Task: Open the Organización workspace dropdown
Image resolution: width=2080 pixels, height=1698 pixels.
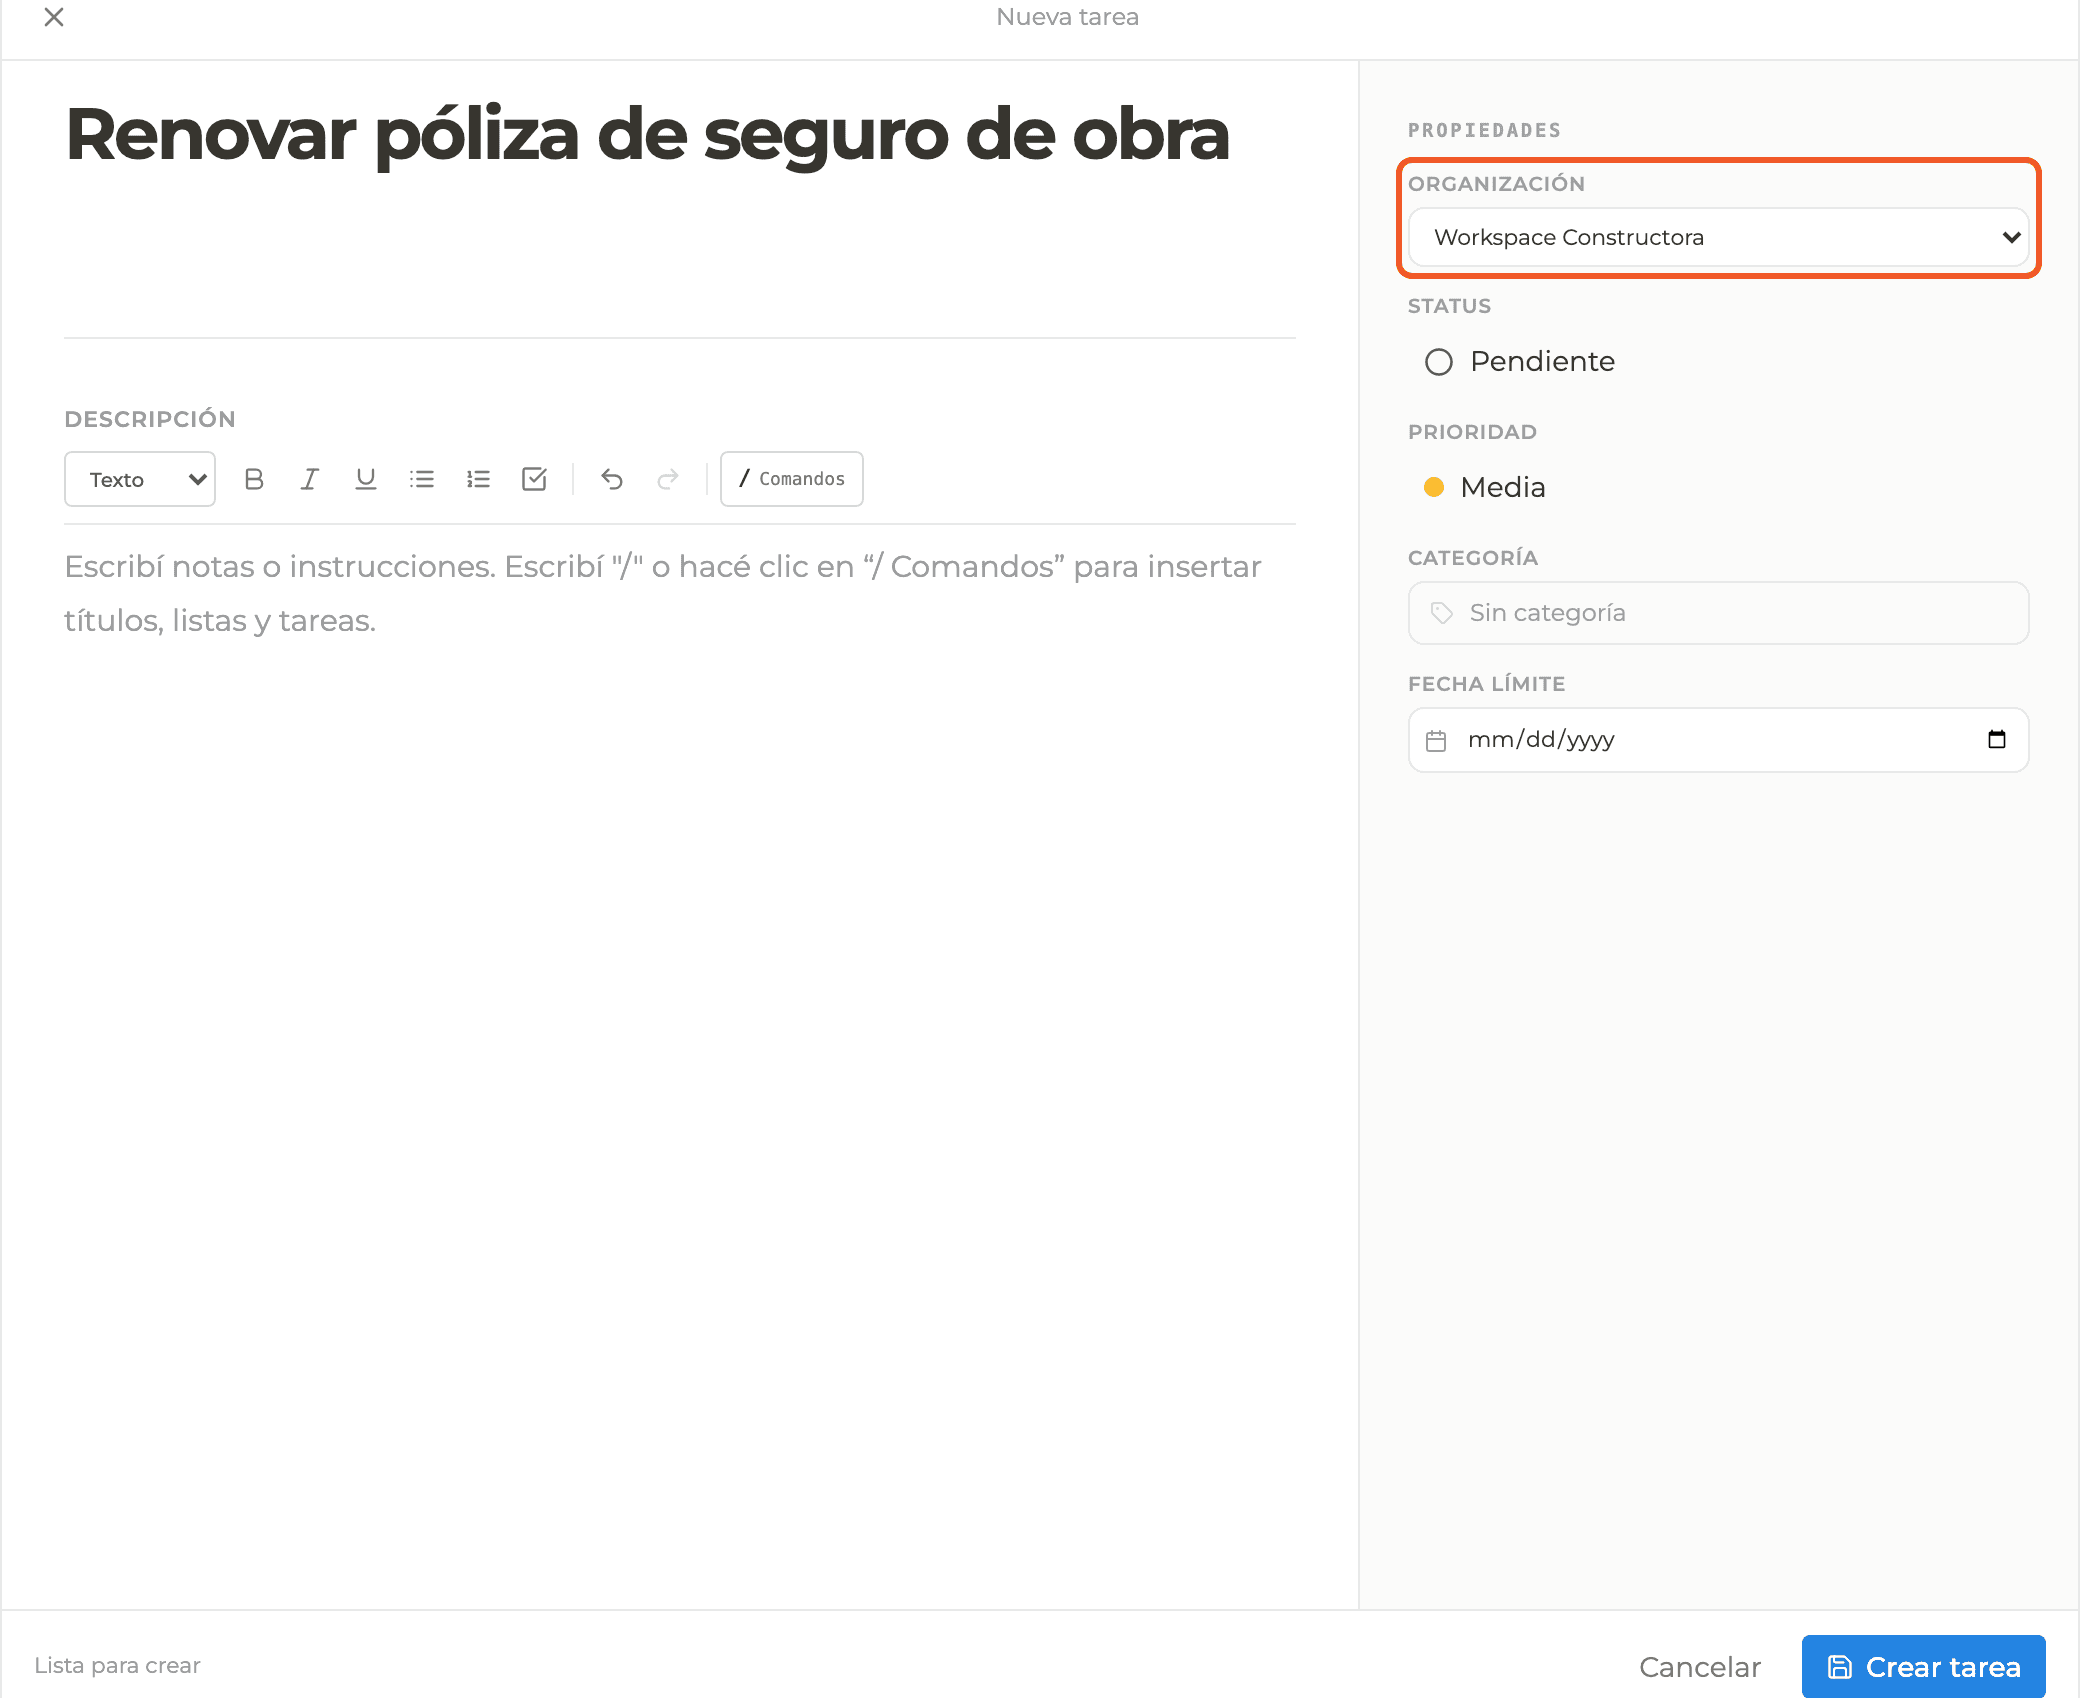Action: pos(1718,237)
